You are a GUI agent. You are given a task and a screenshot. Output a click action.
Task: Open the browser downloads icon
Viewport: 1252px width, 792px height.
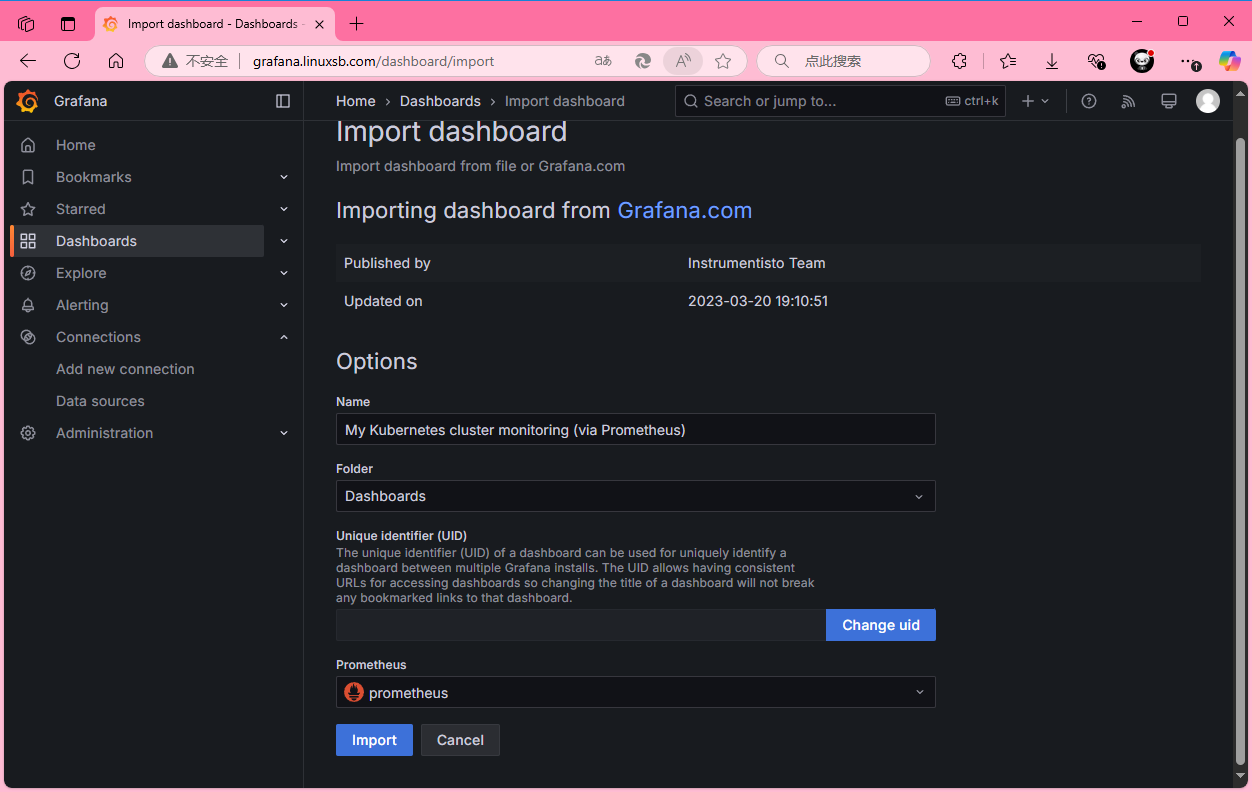tap(1052, 61)
